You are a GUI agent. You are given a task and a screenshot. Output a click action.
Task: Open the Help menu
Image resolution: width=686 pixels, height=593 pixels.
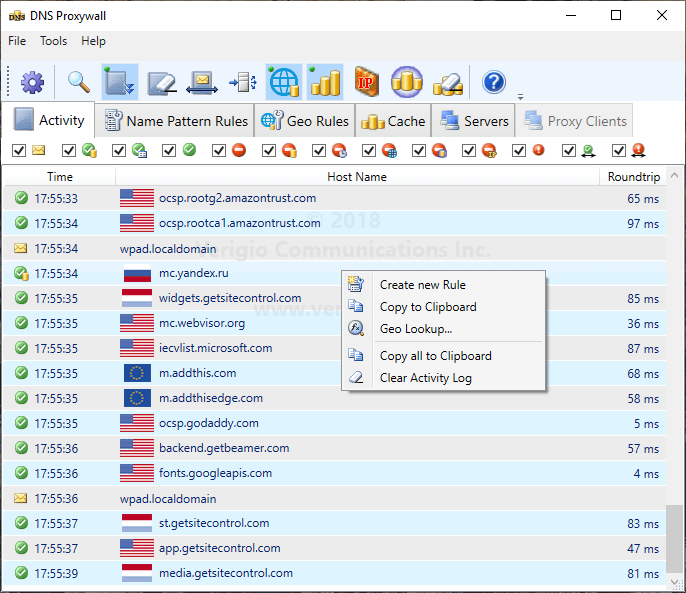(93, 41)
